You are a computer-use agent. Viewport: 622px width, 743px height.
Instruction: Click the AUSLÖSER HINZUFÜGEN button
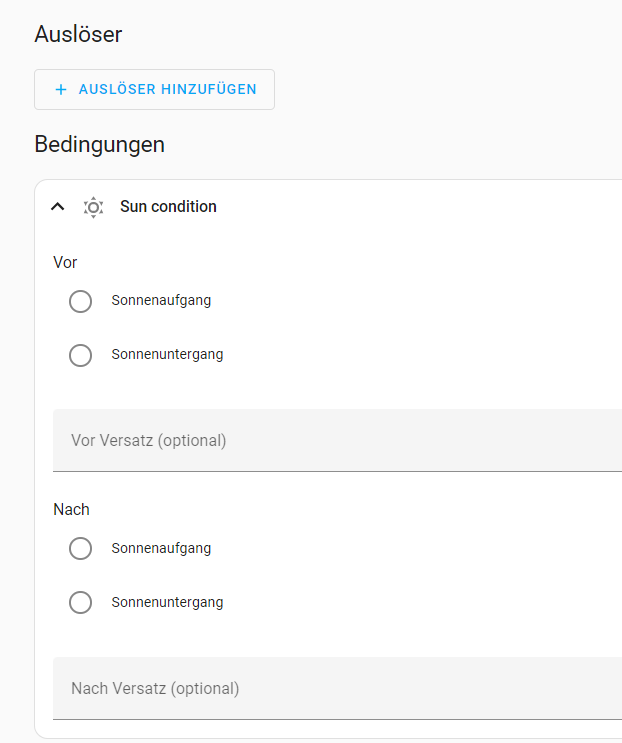coord(154,90)
